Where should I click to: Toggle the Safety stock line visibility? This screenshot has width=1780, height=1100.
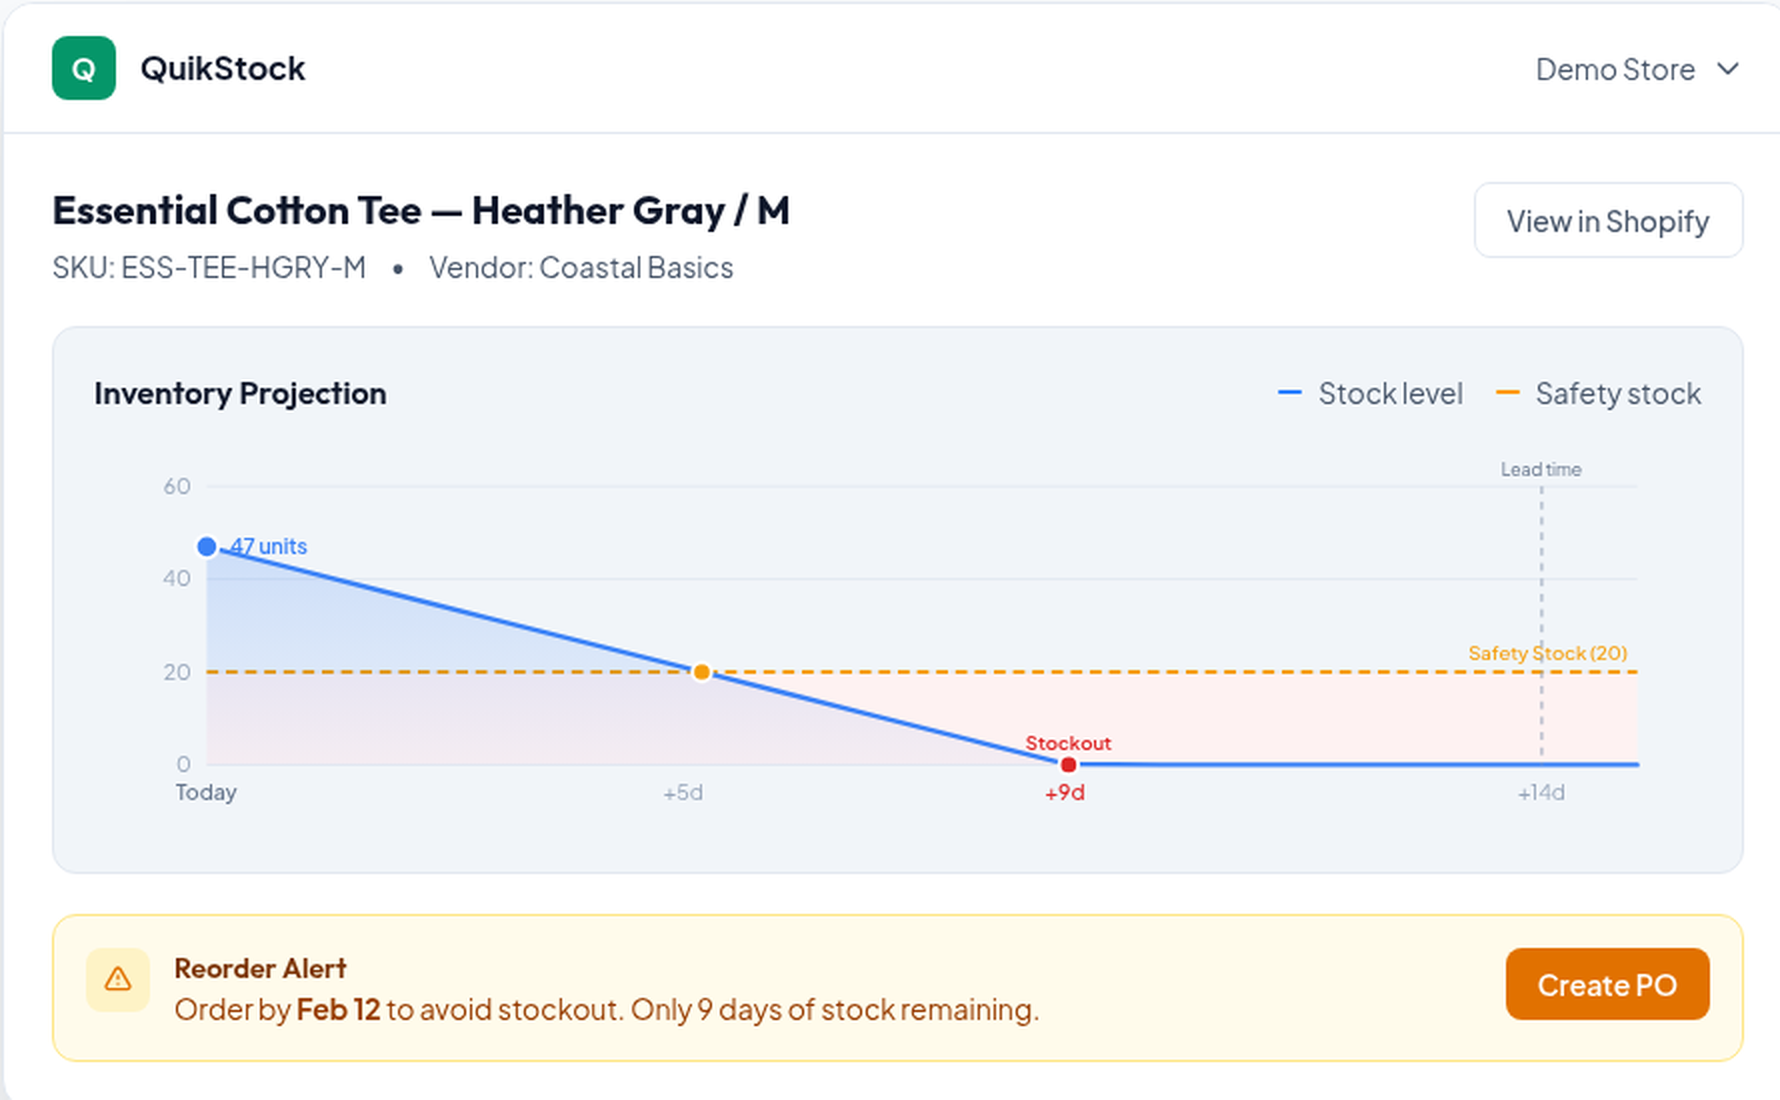1600,393
